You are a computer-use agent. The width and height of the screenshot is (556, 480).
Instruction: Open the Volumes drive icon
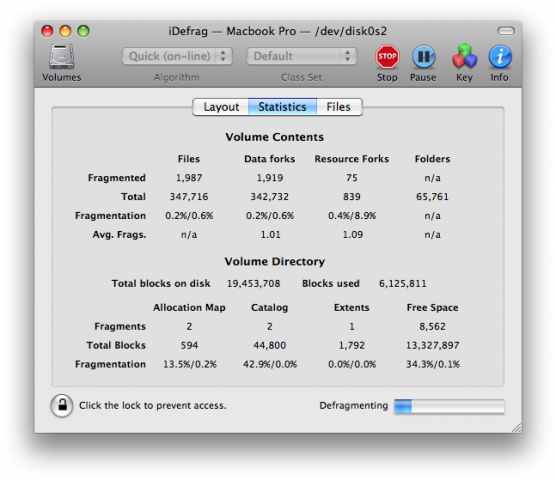point(62,56)
